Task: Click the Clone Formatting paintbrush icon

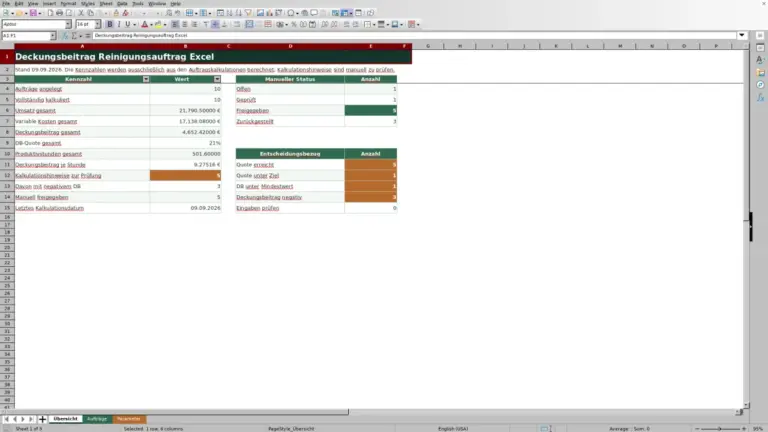Action: point(116,13)
